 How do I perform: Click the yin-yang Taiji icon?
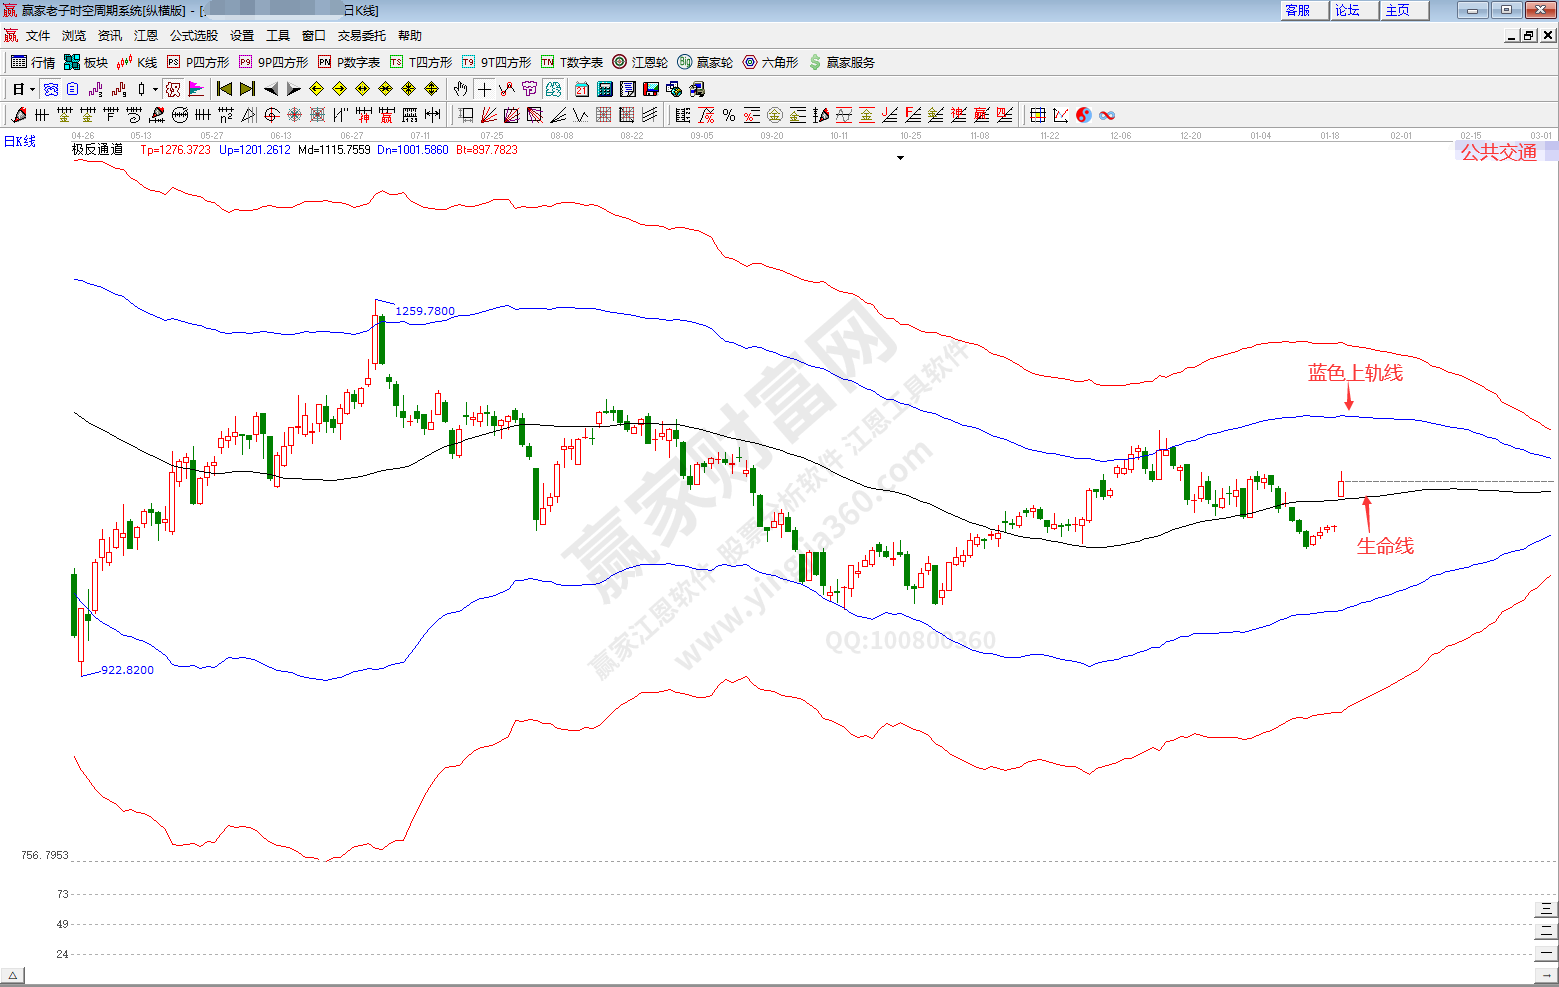pyautogui.click(x=1084, y=115)
